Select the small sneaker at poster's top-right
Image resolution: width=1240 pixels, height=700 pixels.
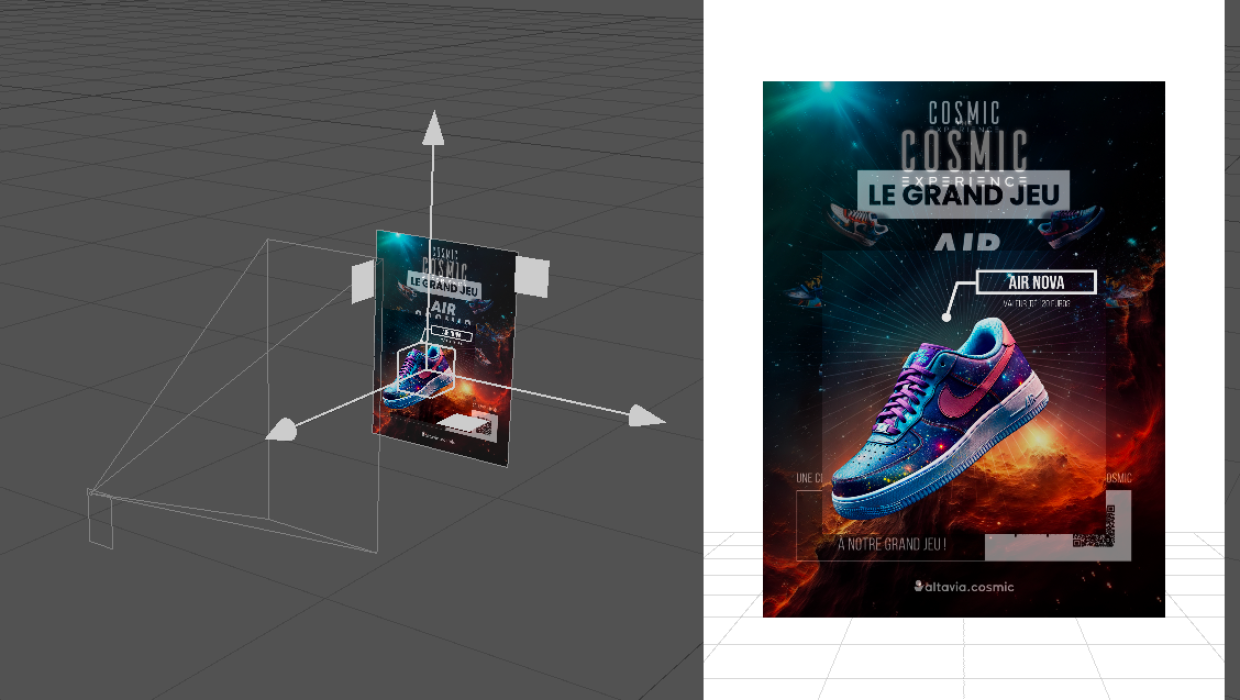[x=1070, y=225]
